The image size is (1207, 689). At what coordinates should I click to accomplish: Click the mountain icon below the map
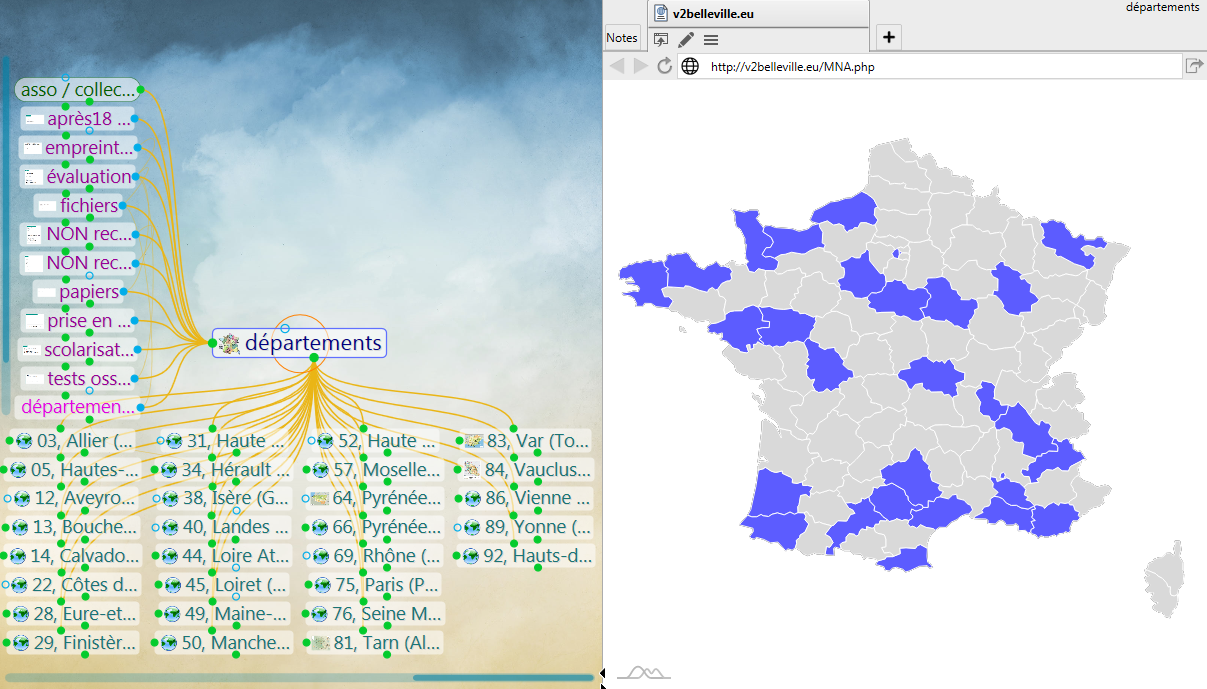point(643,671)
